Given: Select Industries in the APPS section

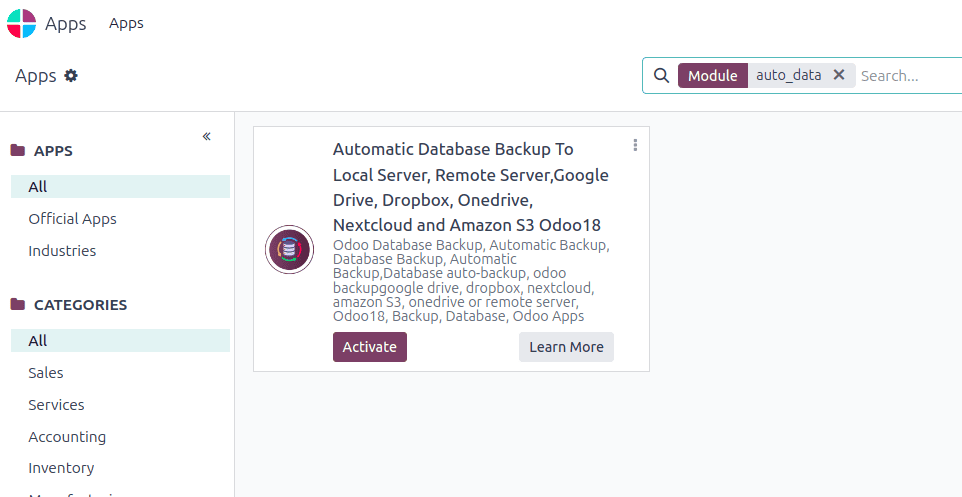Looking at the screenshot, I should 62,251.
